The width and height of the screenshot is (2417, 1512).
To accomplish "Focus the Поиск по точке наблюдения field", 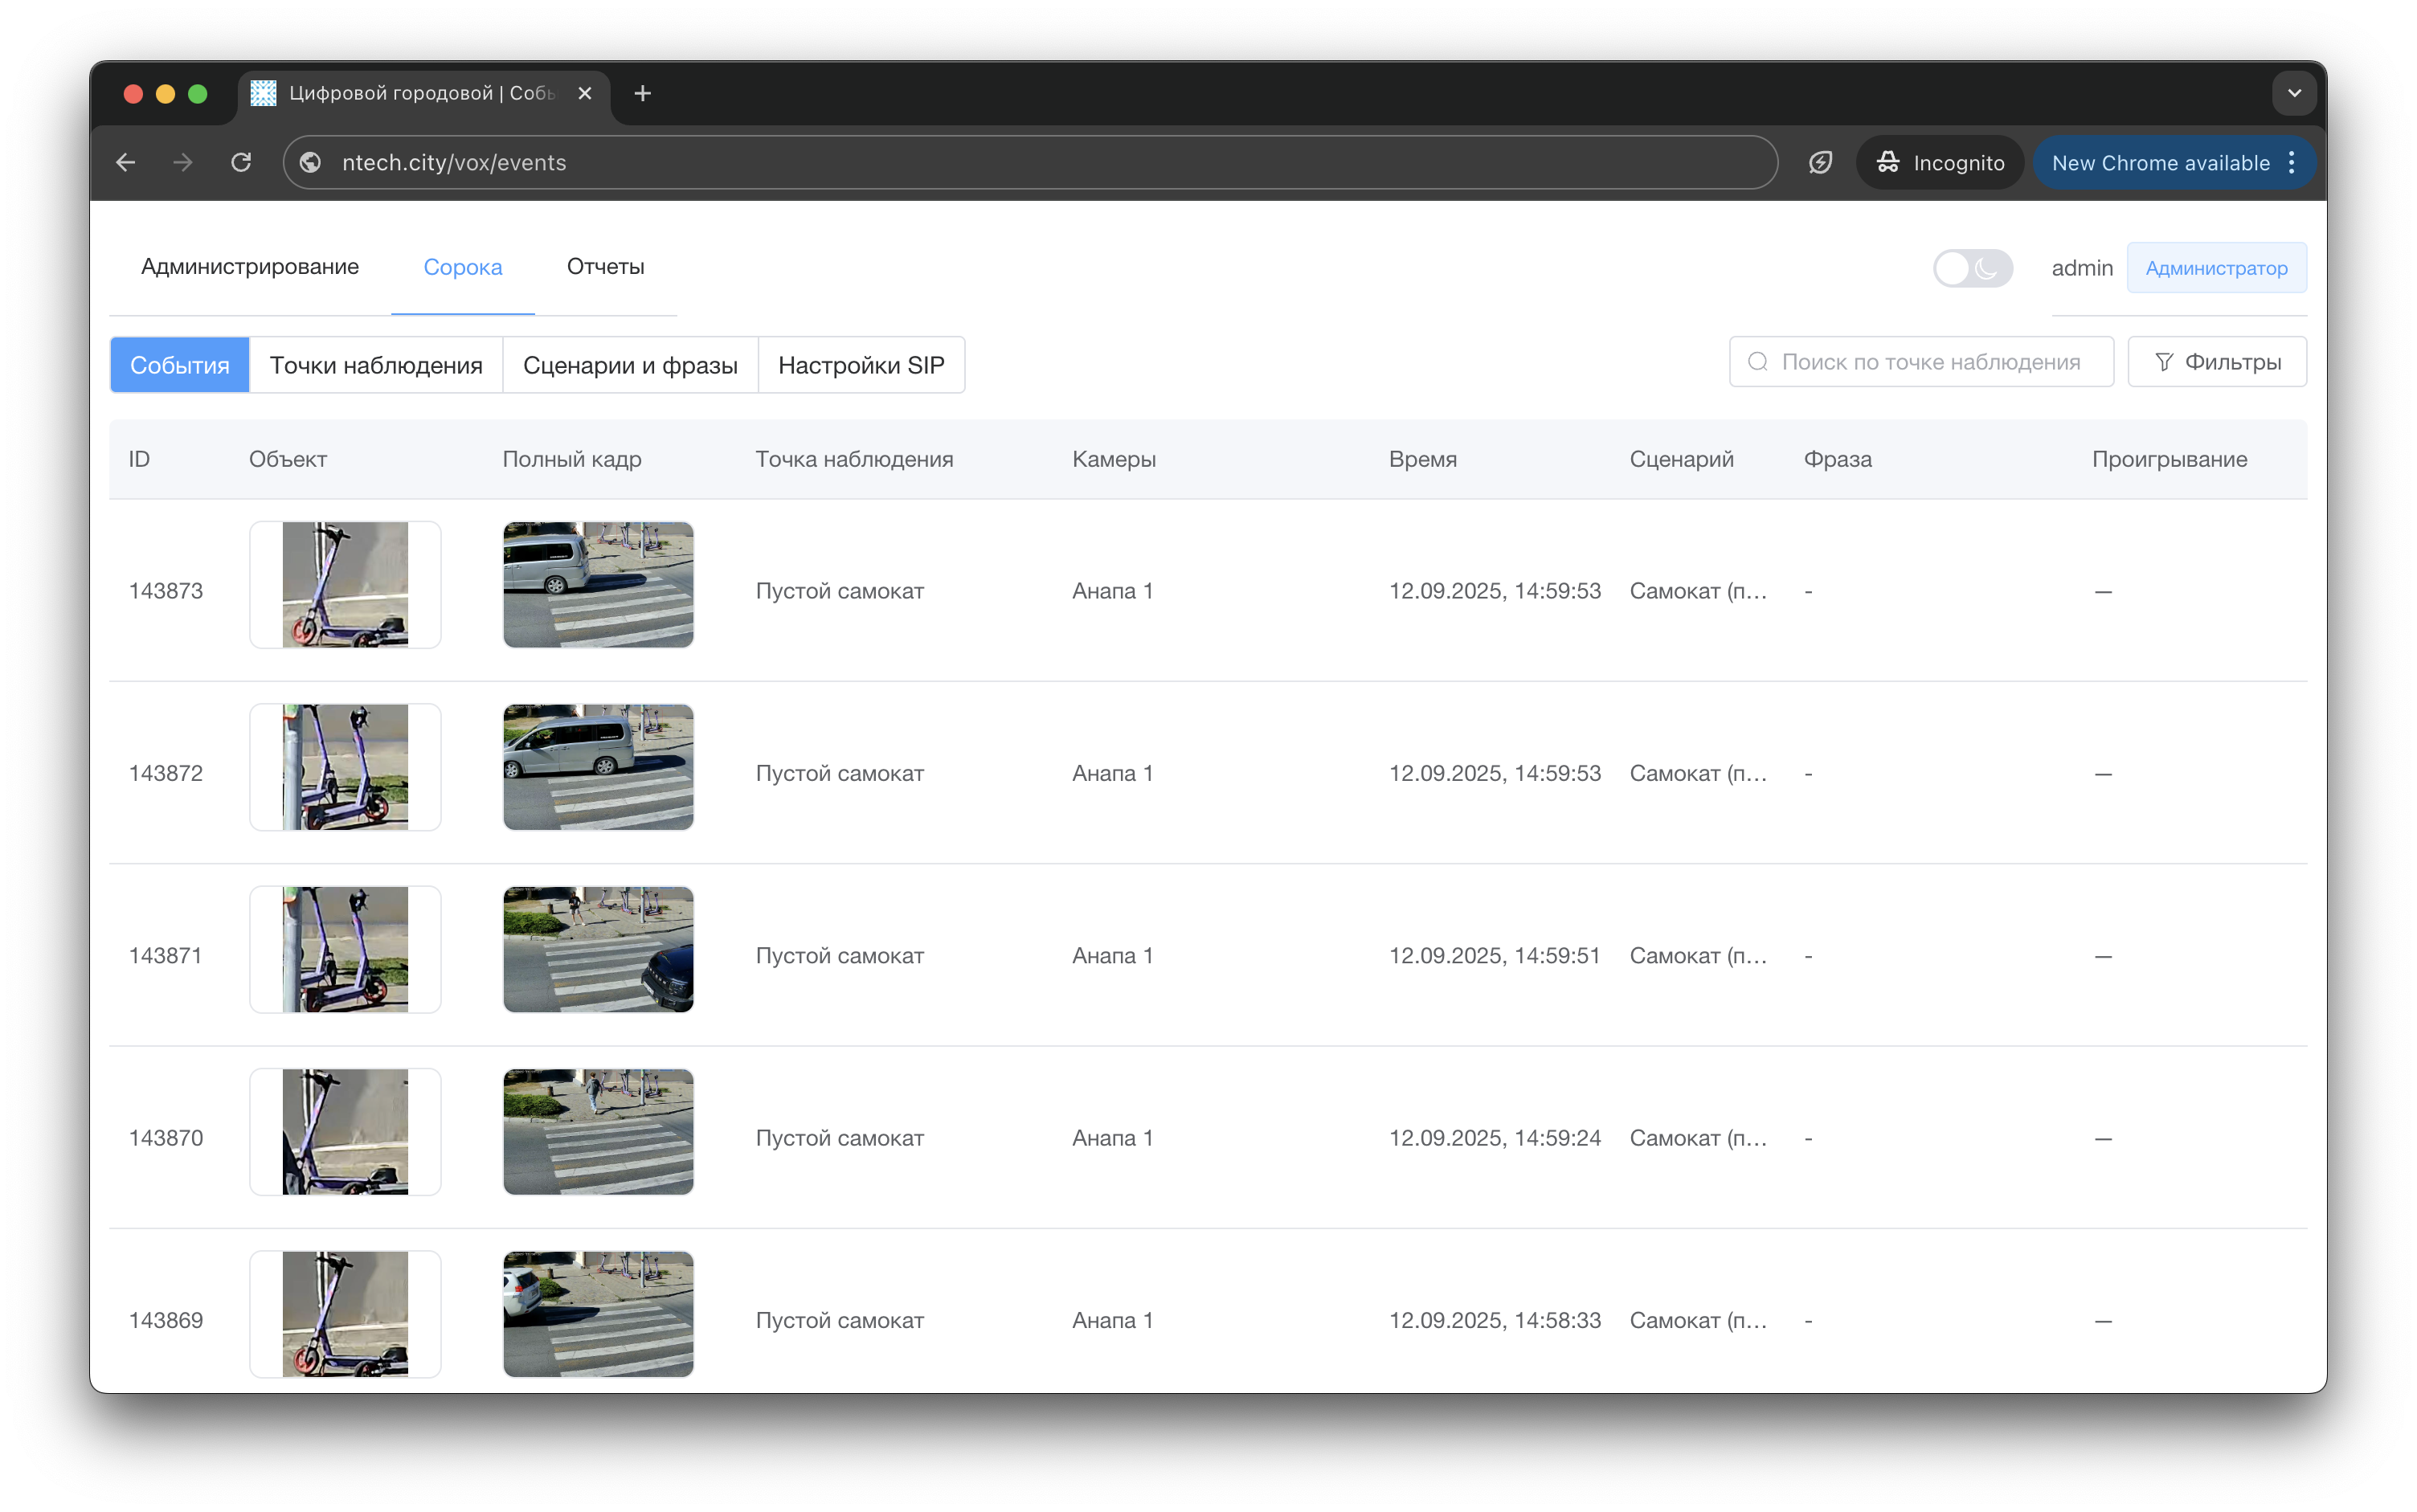I will click(x=1930, y=362).
